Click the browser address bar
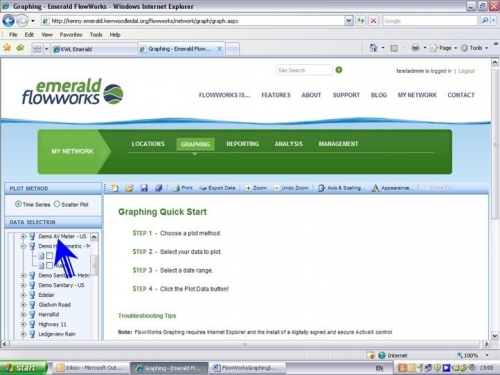 [193, 21]
